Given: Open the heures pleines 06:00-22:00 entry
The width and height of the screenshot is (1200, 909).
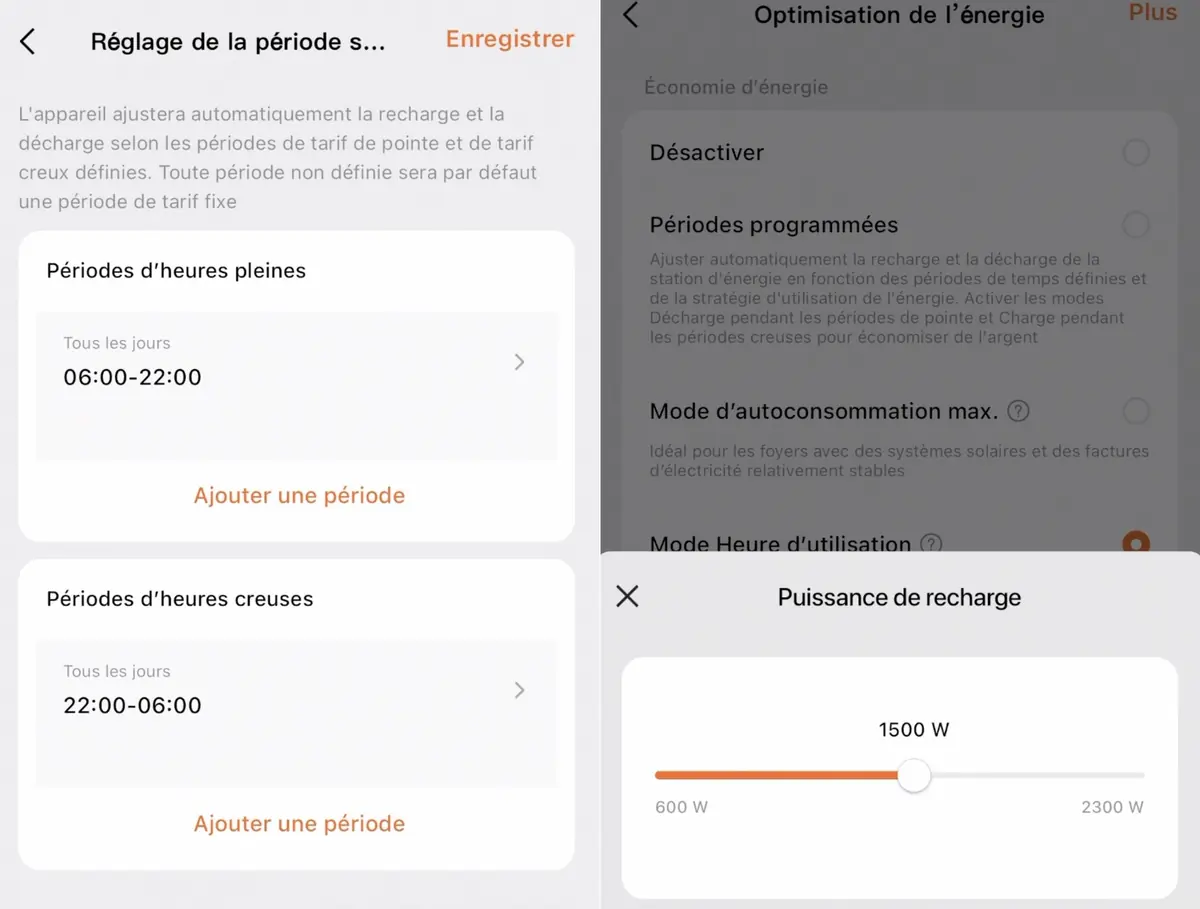Looking at the screenshot, I should pos(132,376).
